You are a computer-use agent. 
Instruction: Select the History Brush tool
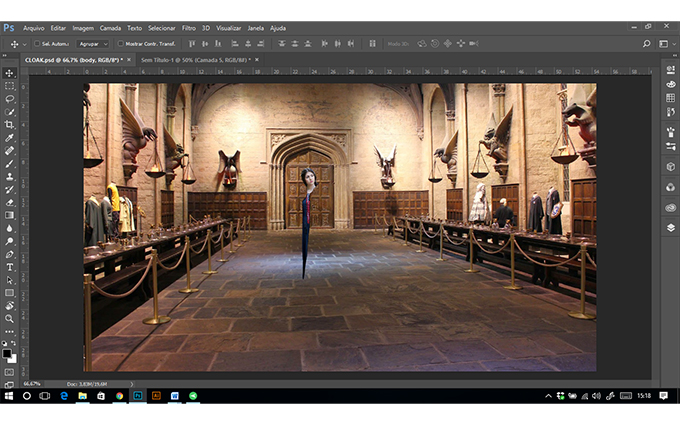tap(9, 190)
